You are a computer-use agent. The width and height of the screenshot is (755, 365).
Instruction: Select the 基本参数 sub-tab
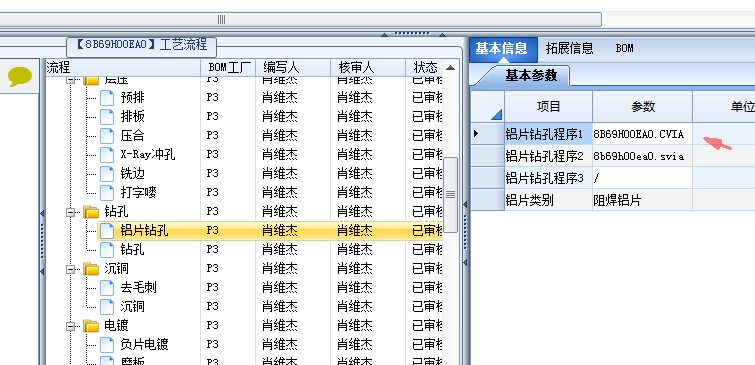coord(531,76)
